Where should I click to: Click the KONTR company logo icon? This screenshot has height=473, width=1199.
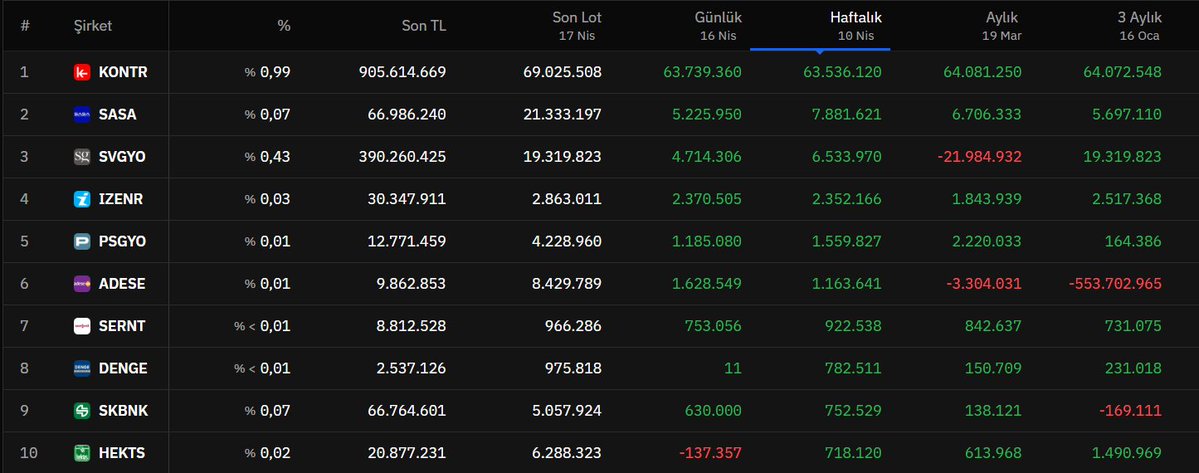[x=82, y=73]
